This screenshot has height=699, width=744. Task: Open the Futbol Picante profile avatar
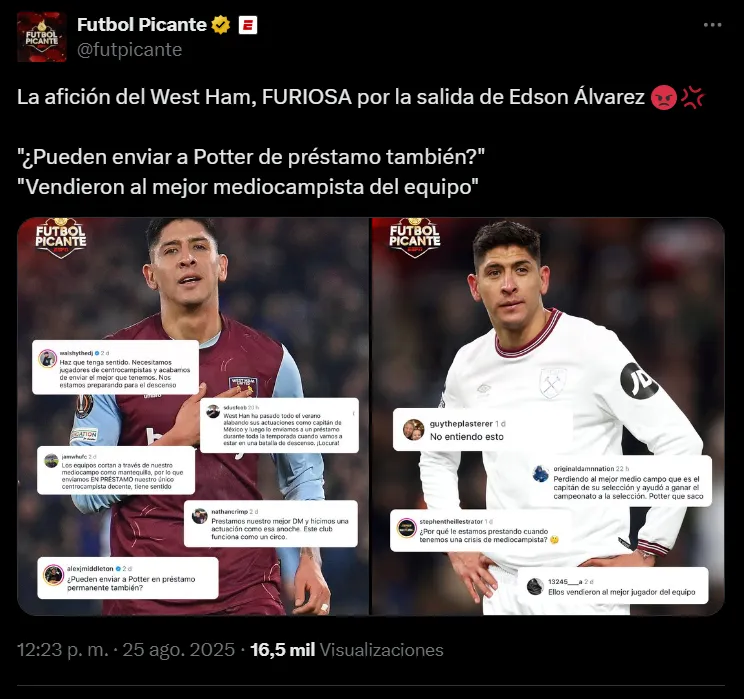tap(42, 37)
